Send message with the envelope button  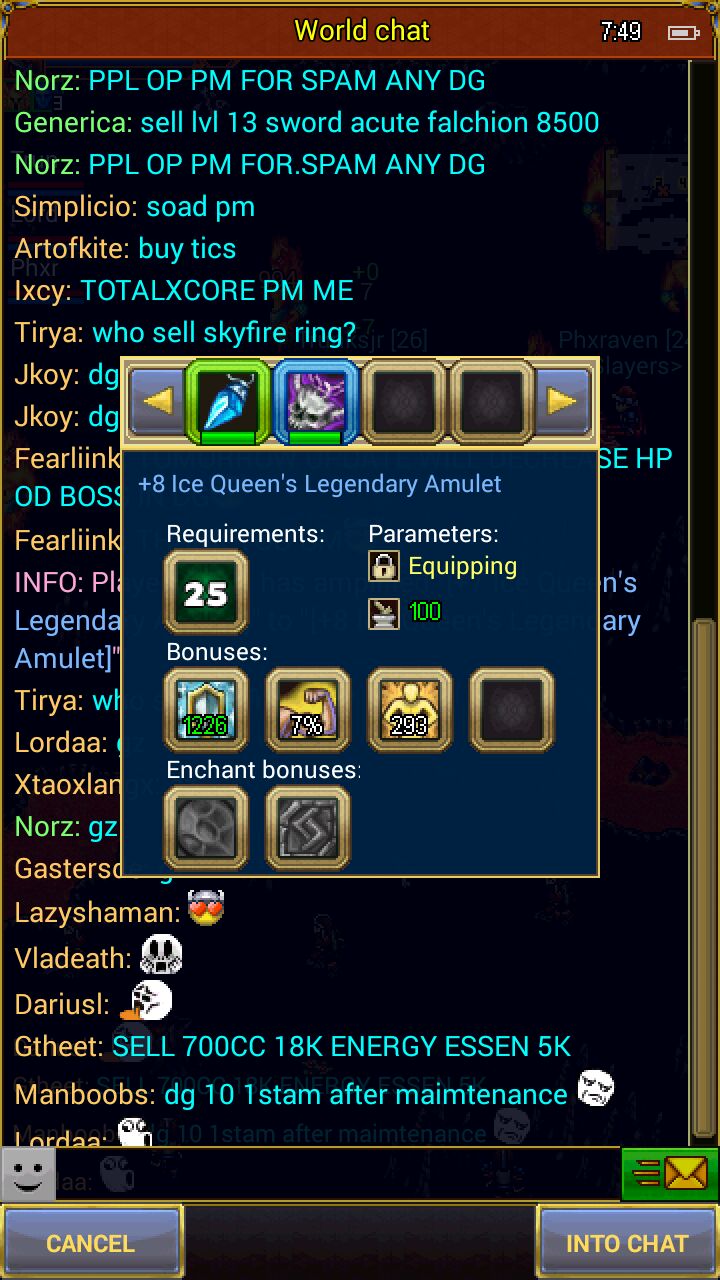(669, 1174)
